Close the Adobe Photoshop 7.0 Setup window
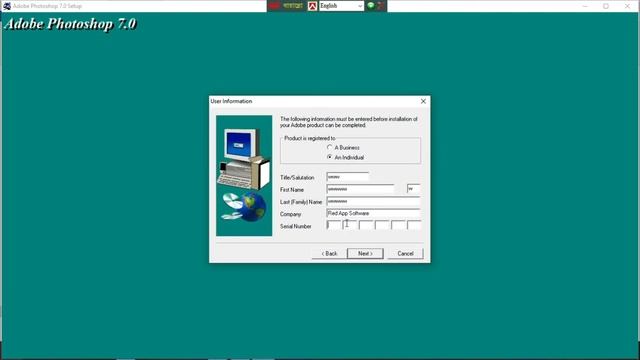Image resolution: width=640 pixels, height=360 pixels. 627,6
